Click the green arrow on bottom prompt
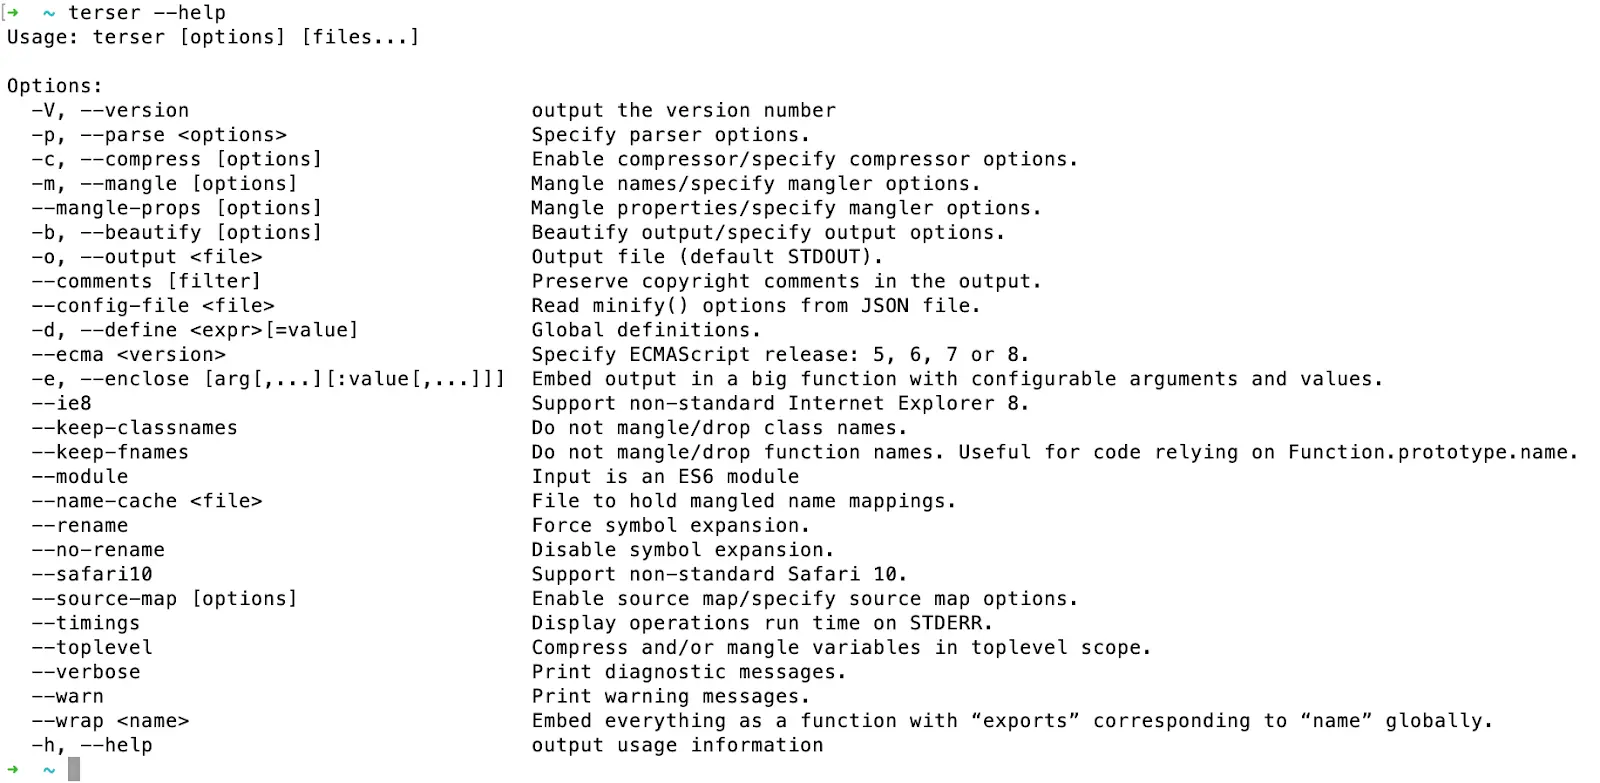 pos(13,770)
